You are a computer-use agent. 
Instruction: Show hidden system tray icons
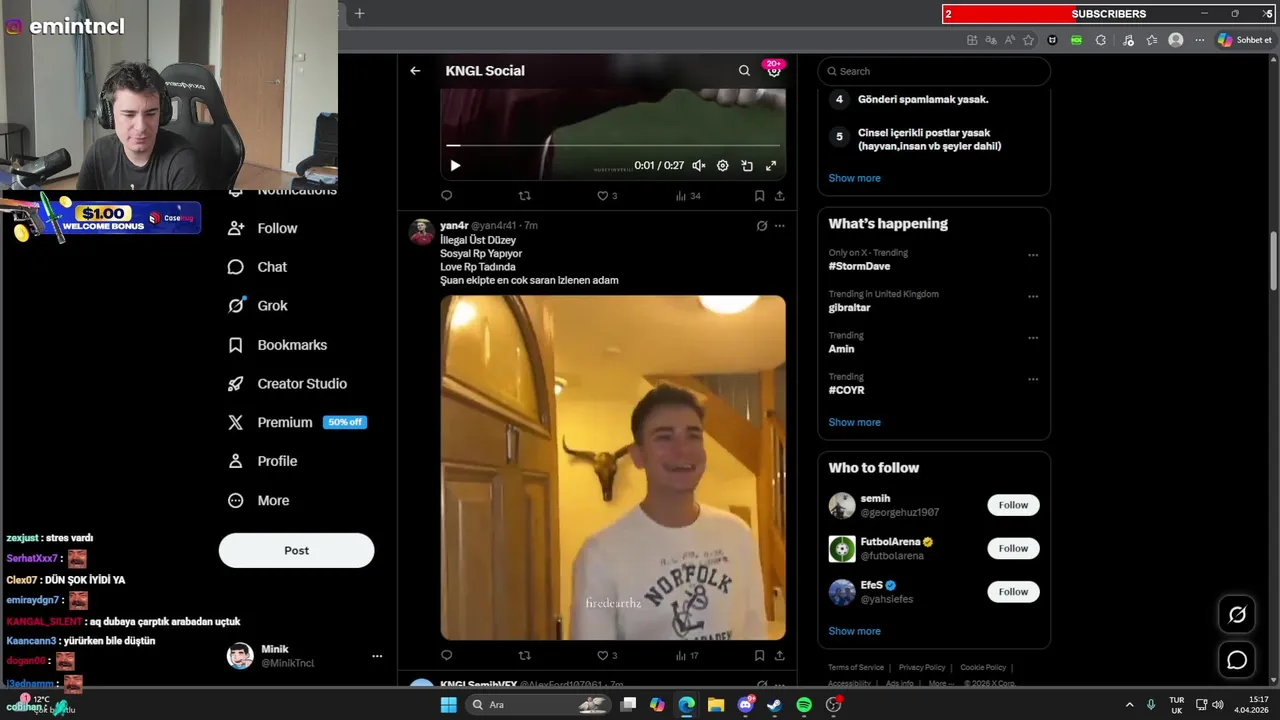[1130, 705]
